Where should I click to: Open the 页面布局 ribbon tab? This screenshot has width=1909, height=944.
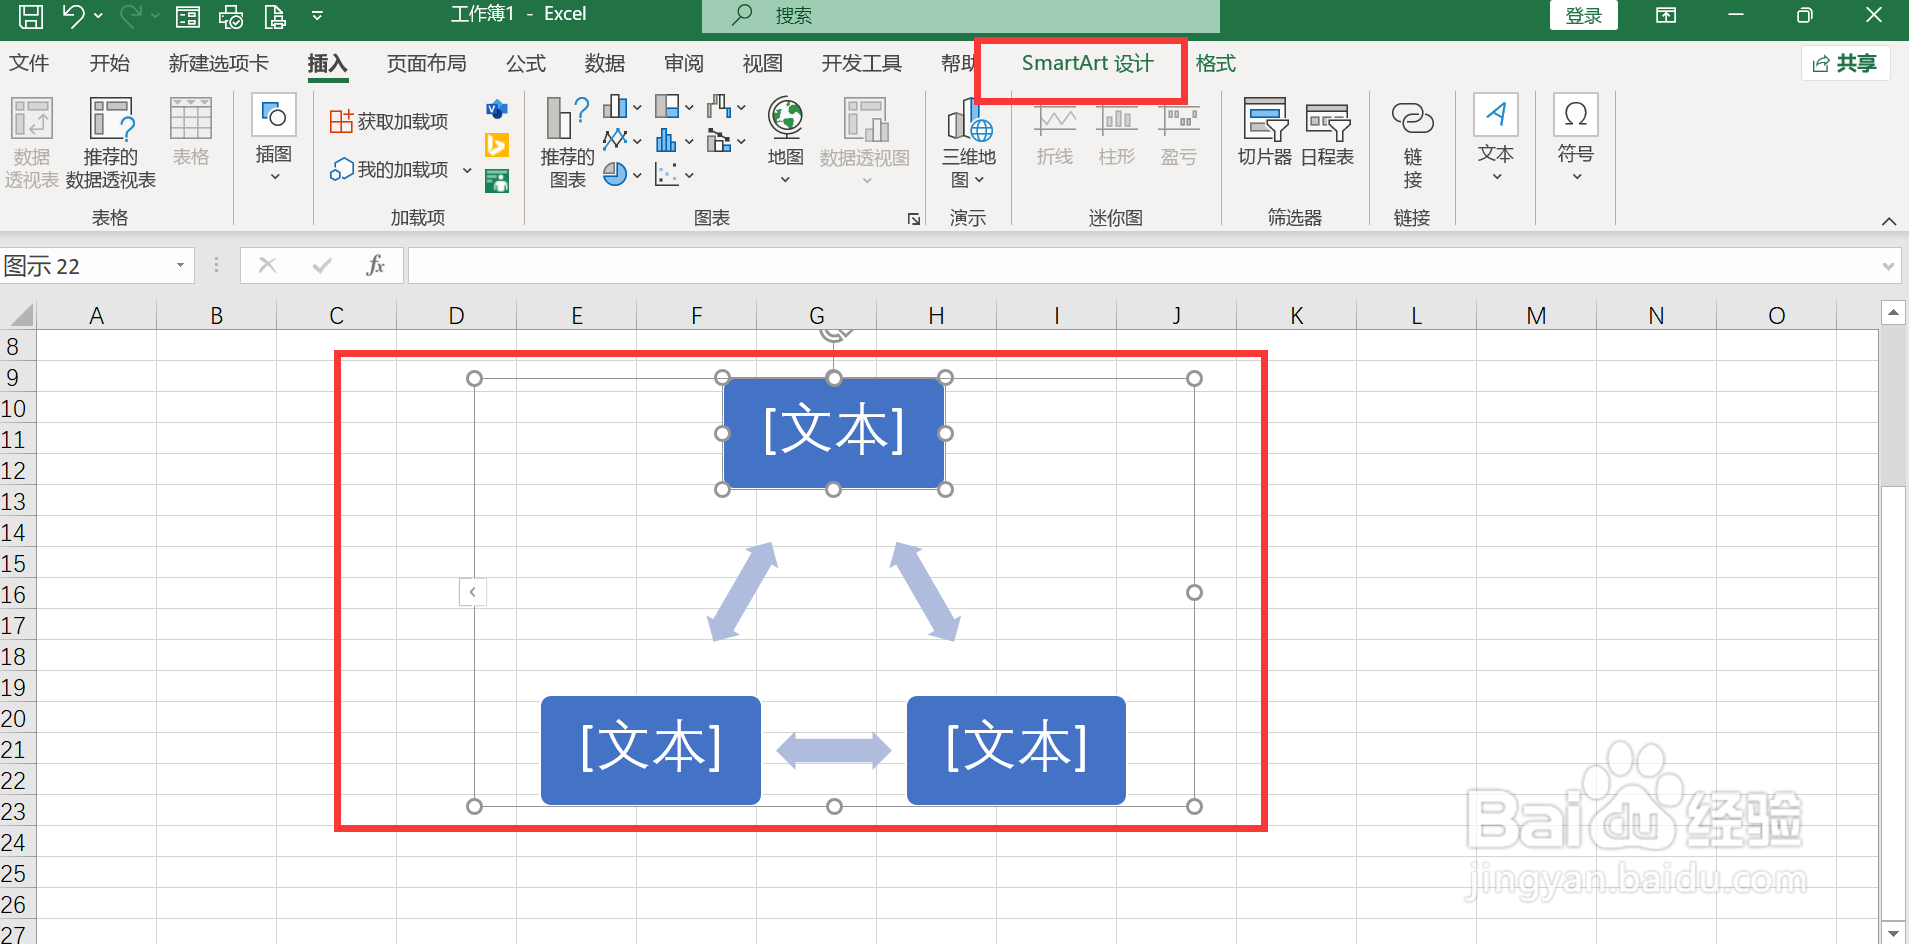click(x=426, y=63)
